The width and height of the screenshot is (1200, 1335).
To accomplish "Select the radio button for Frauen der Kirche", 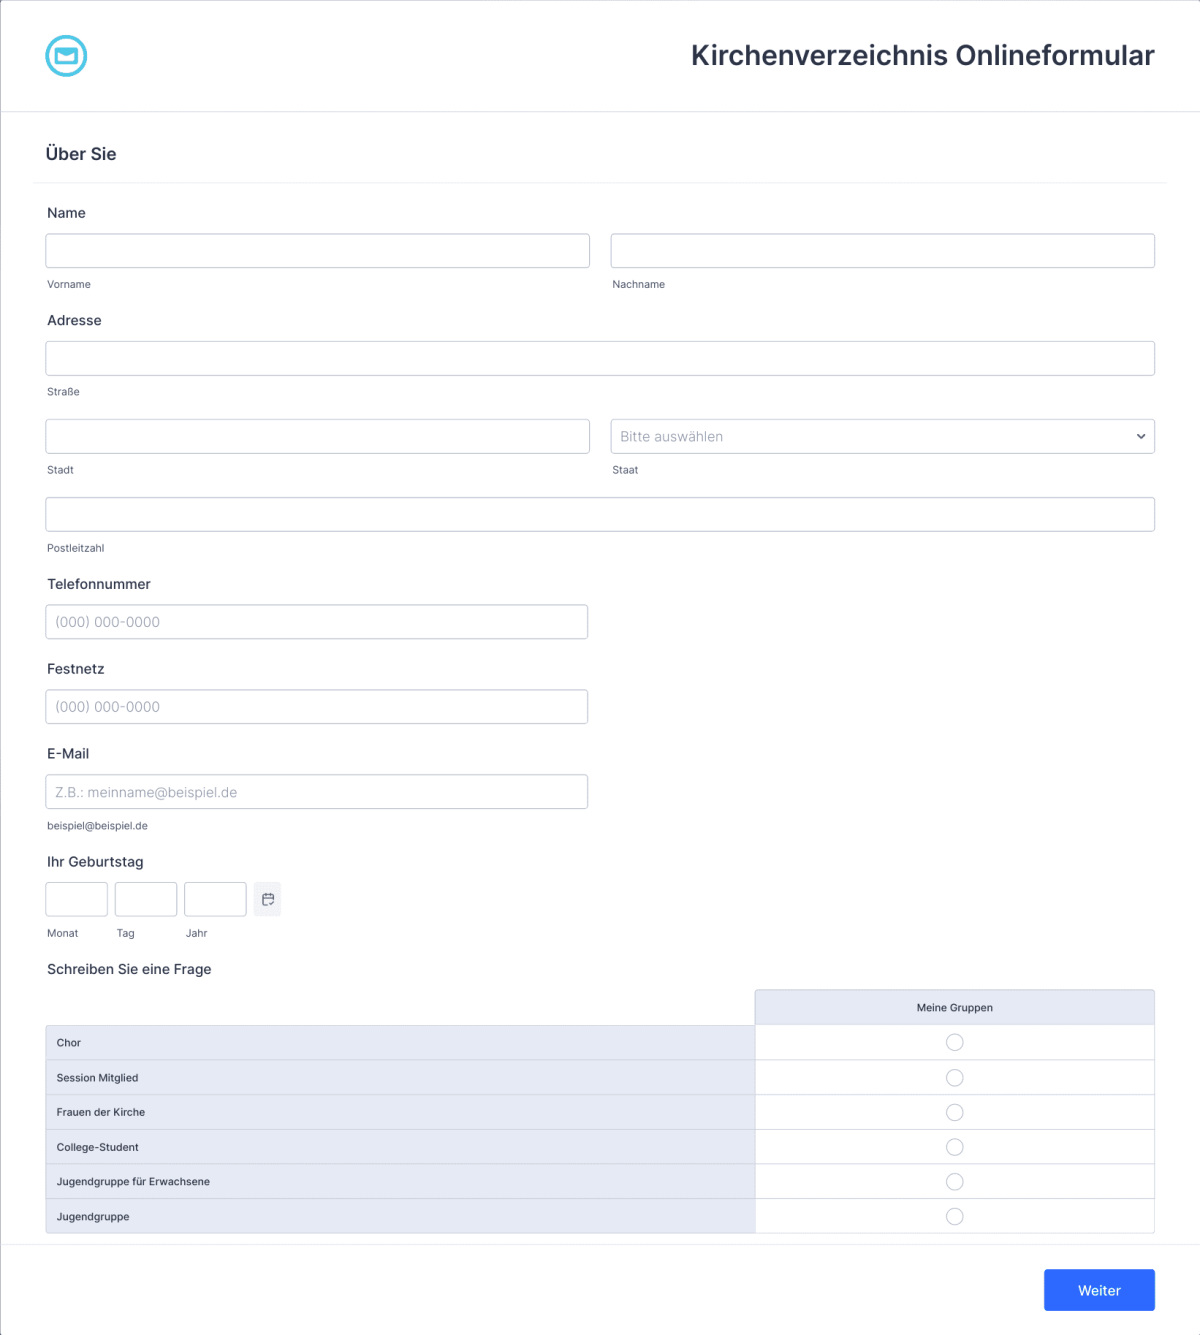I will 954,1112.
